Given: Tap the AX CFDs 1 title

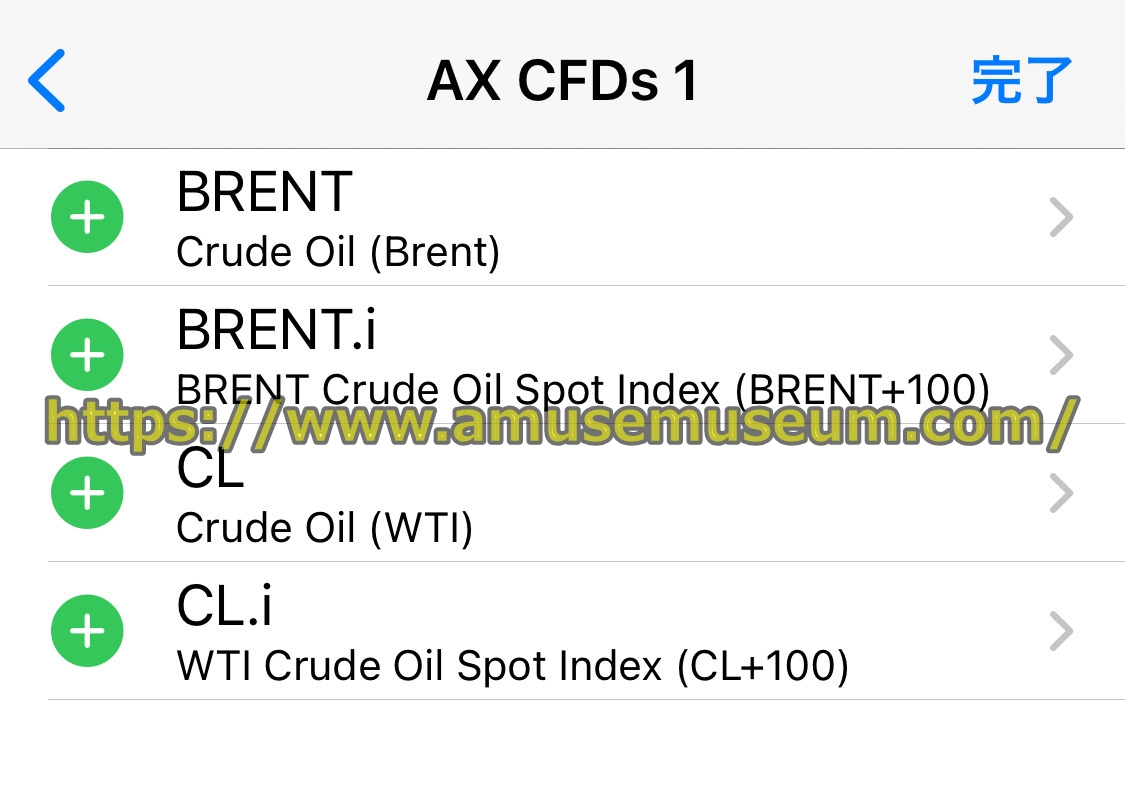Looking at the screenshot, I should [x=562, y=80].
